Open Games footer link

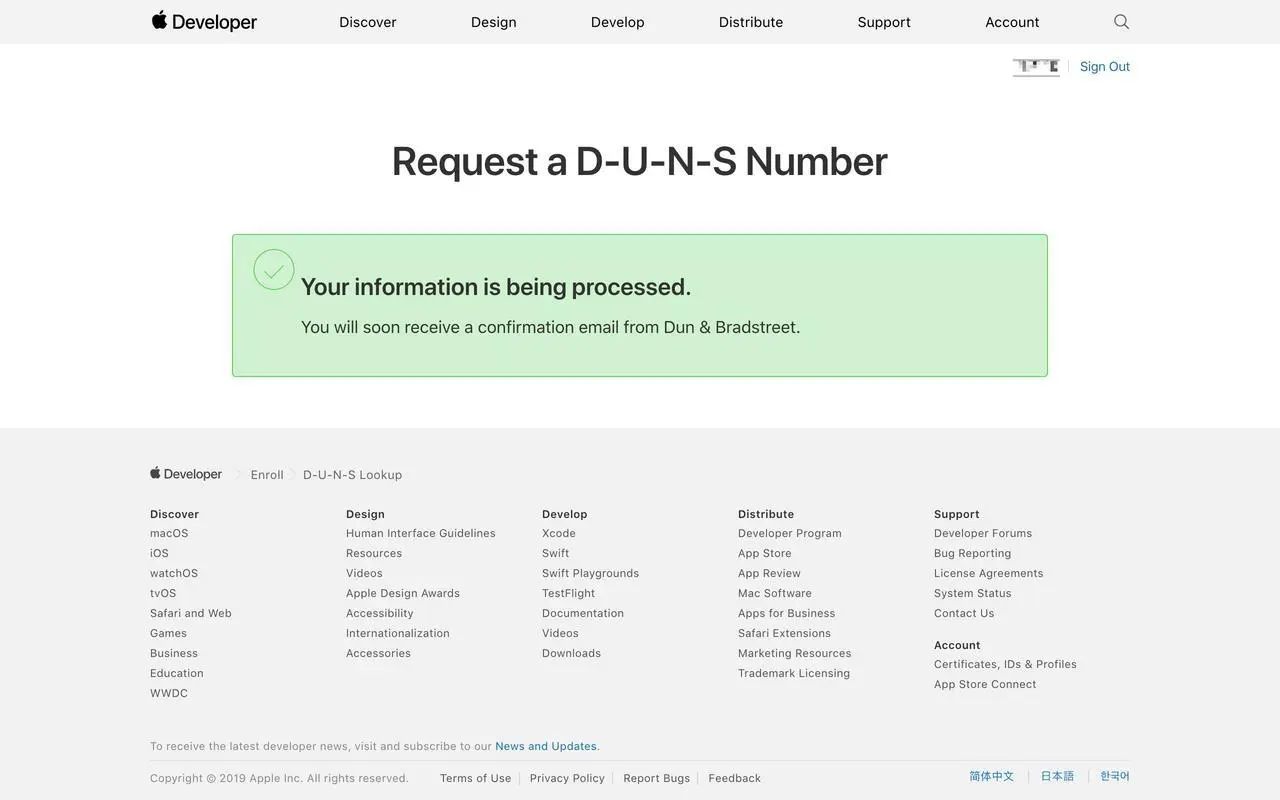point(168,633)
